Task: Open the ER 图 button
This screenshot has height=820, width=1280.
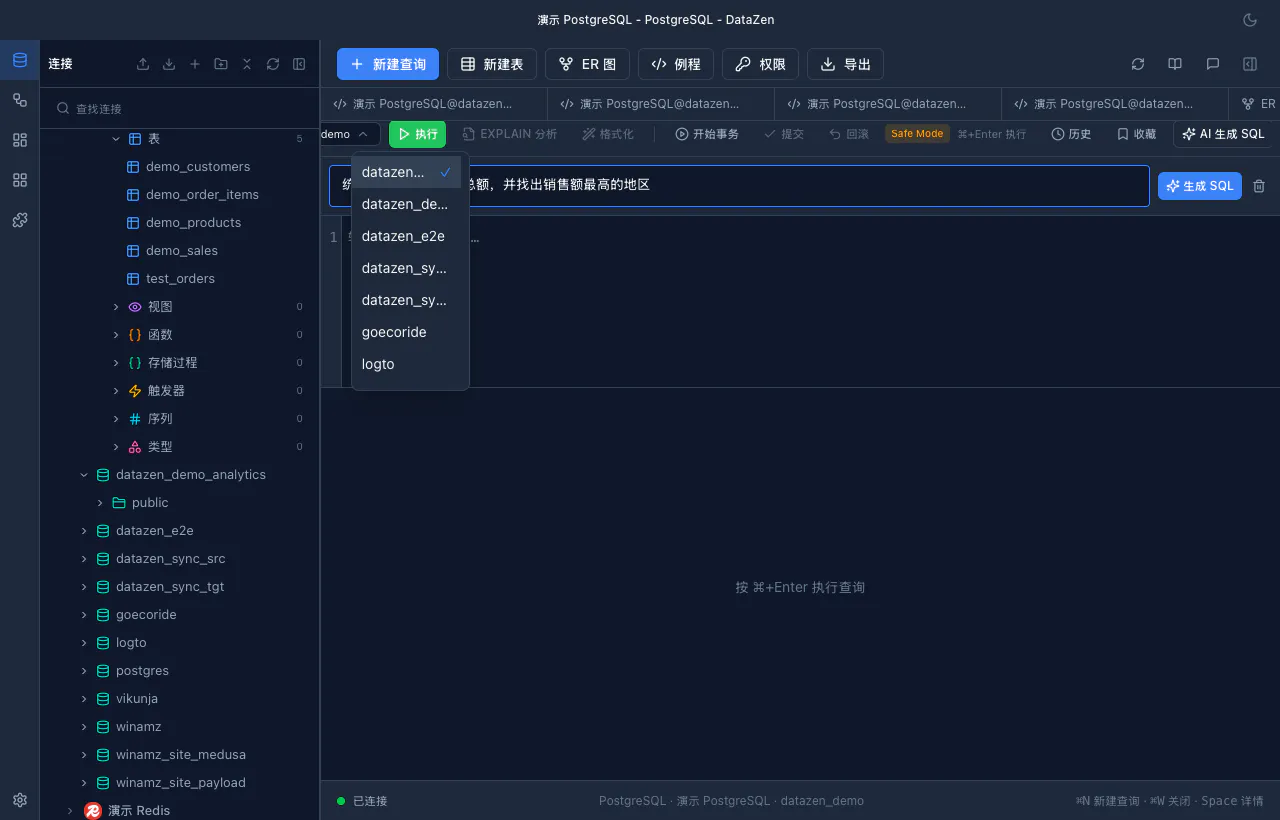Action: (587, 64)
